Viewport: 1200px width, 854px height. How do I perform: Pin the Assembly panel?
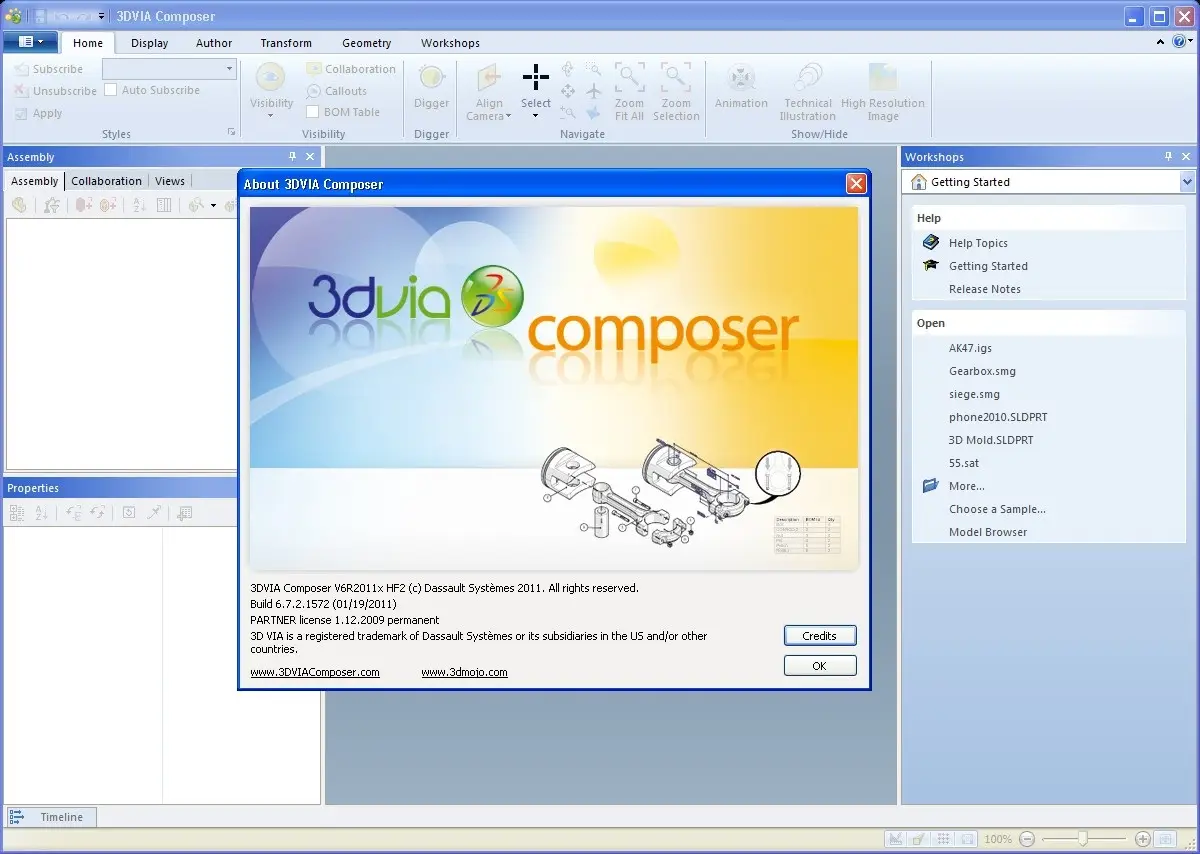click(x=292, y=157)
